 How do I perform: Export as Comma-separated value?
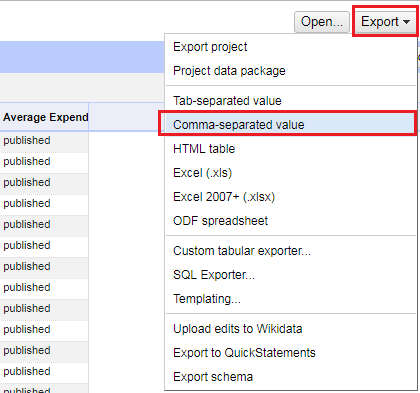click(290, 125)
